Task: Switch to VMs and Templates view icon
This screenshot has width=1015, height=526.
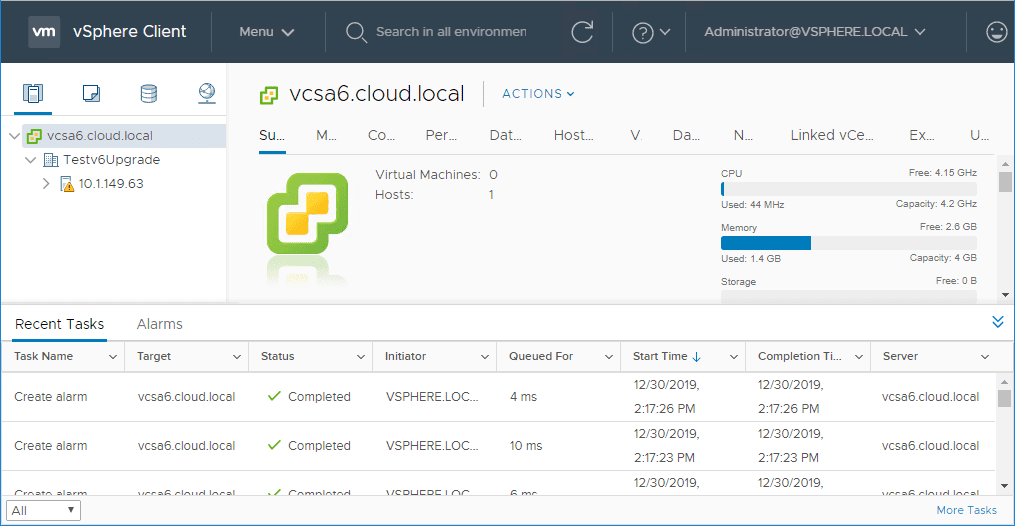Action: pyautogui.click(x=91, y=94)
